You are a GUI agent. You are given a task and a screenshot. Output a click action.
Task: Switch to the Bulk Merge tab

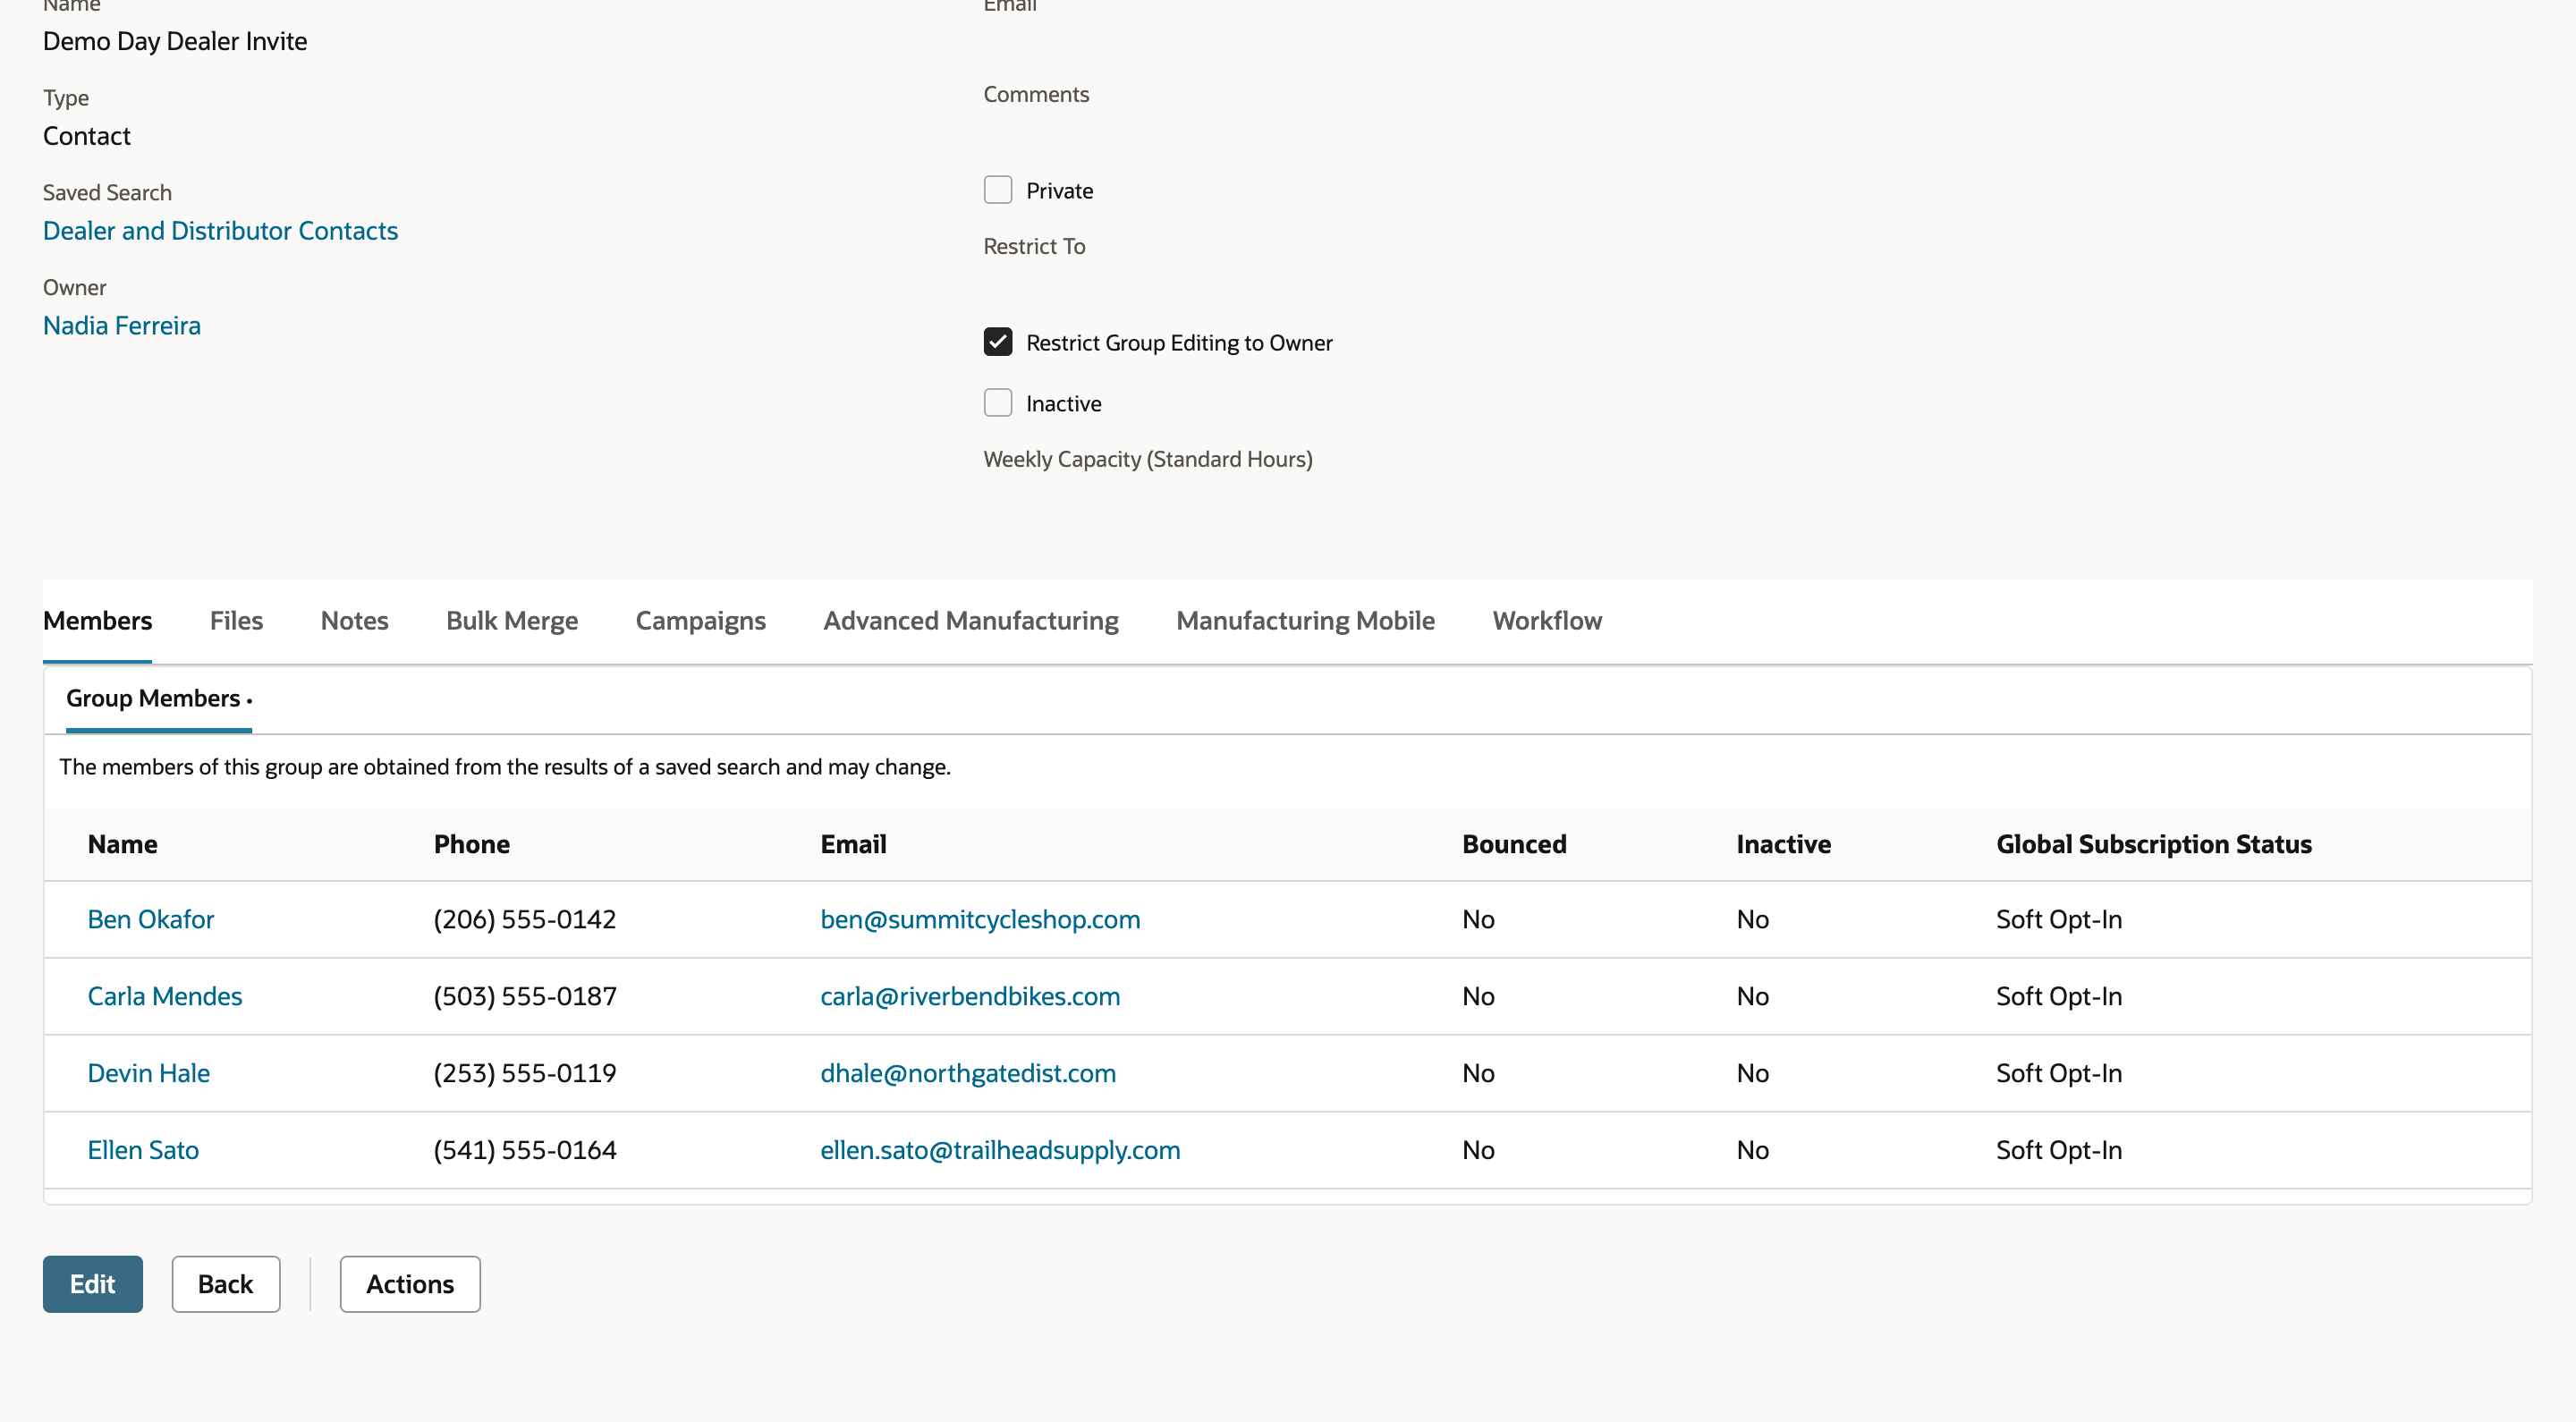[x=512, y=620]
